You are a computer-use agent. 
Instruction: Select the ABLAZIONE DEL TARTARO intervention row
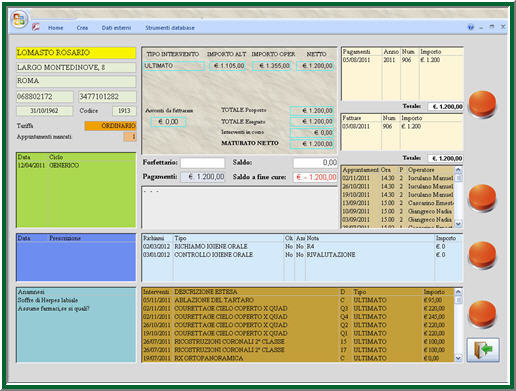[x=298, y=300]
